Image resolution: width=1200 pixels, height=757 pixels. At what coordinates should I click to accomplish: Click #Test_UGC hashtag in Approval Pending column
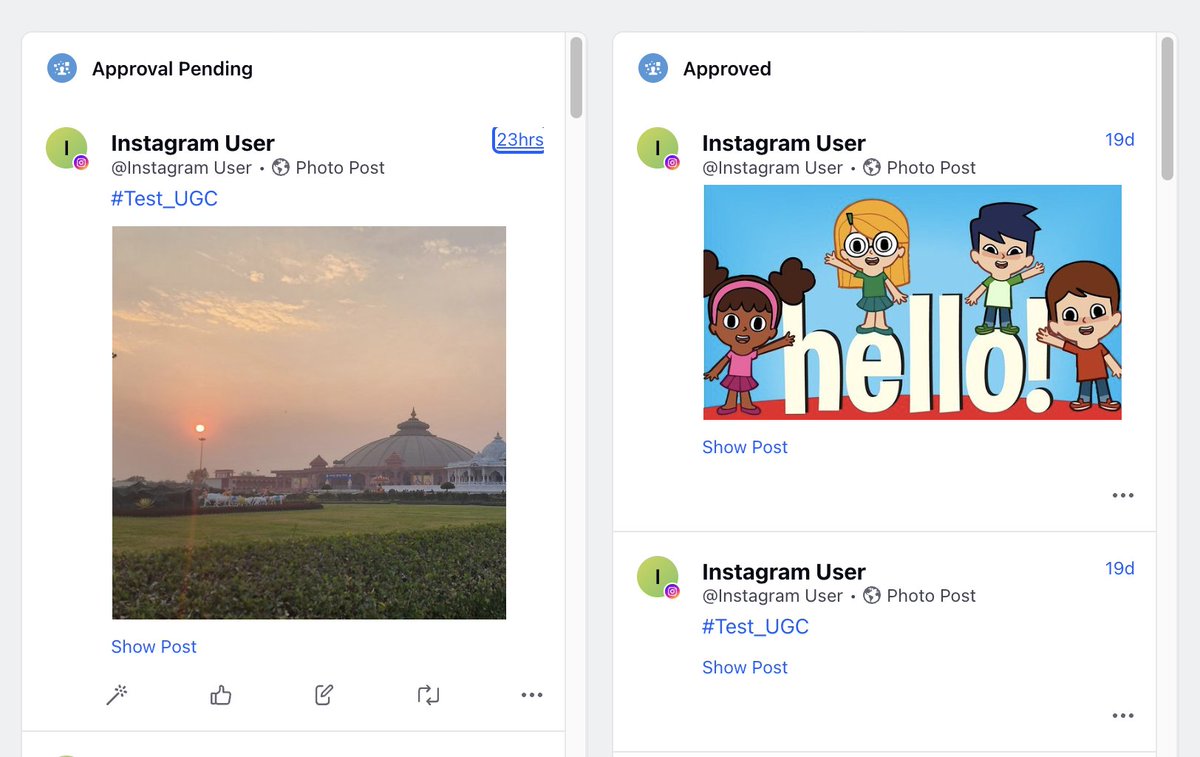164,199
